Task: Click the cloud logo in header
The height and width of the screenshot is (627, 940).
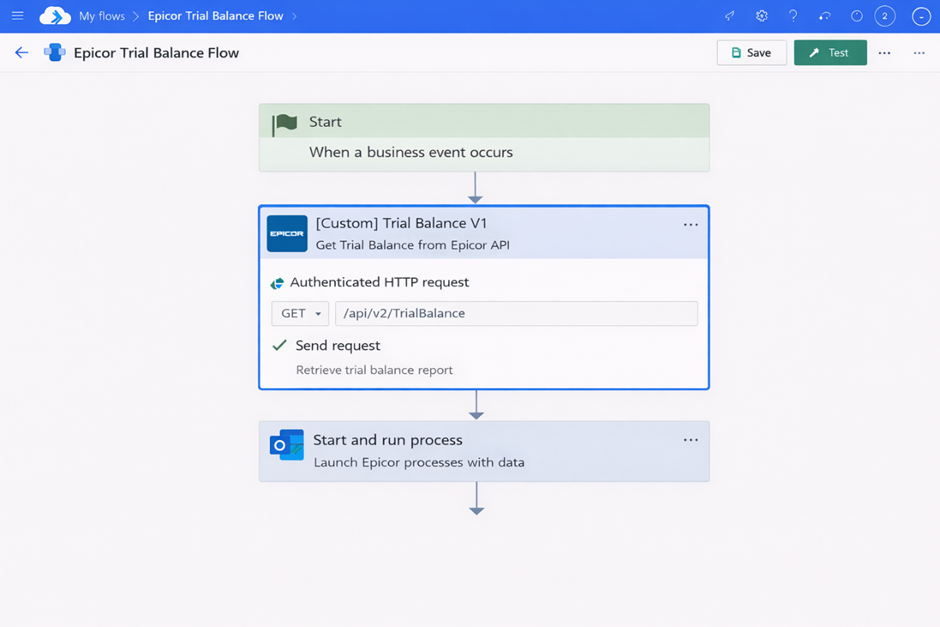Action: 55,16
